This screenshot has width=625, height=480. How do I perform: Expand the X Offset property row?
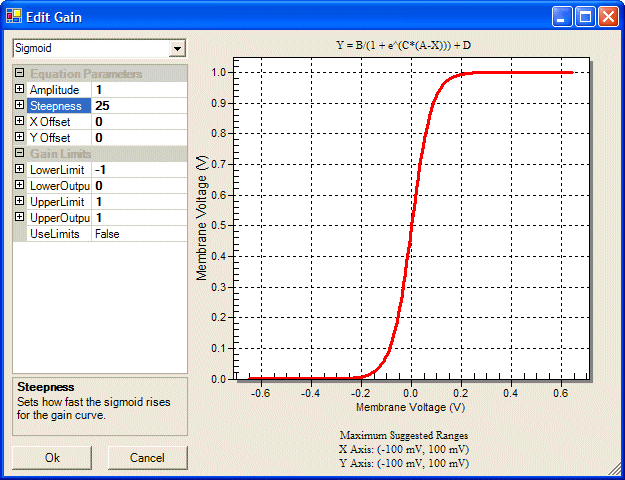click(x=20, y=121)
